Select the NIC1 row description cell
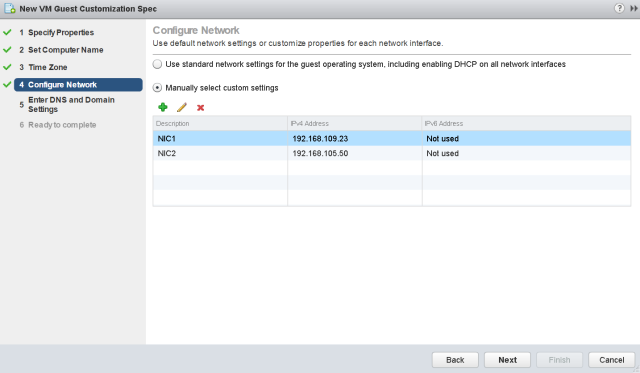The image size is (640, 373). [x=220, y=138]
